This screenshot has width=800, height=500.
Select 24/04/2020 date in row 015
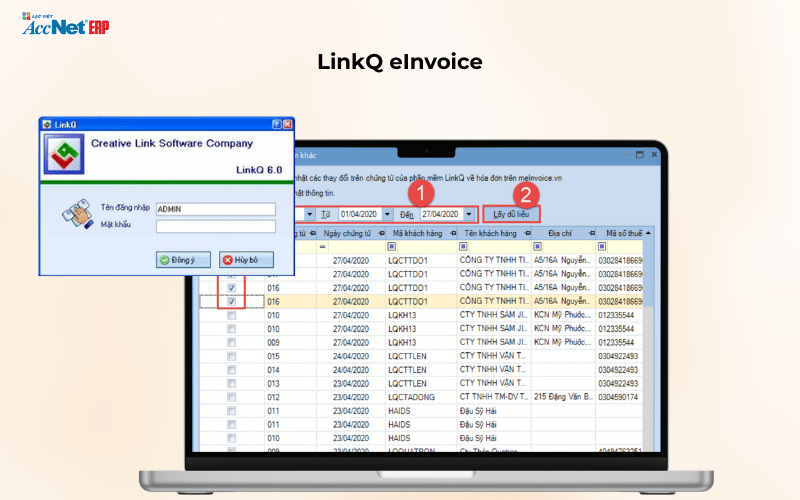point(351,356)
